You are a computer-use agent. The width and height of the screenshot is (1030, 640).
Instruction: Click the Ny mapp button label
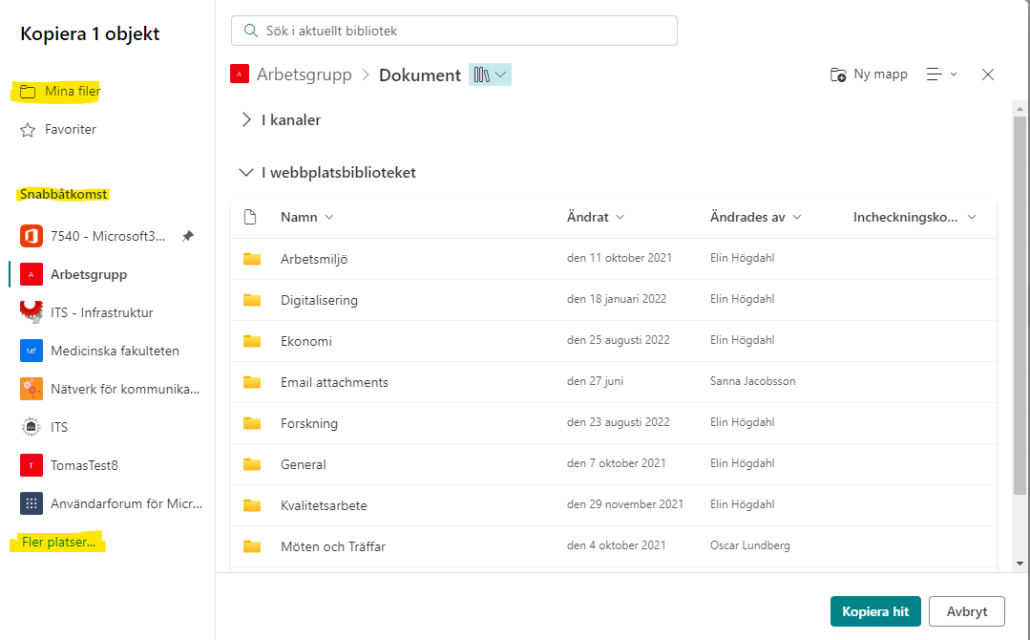880,74
